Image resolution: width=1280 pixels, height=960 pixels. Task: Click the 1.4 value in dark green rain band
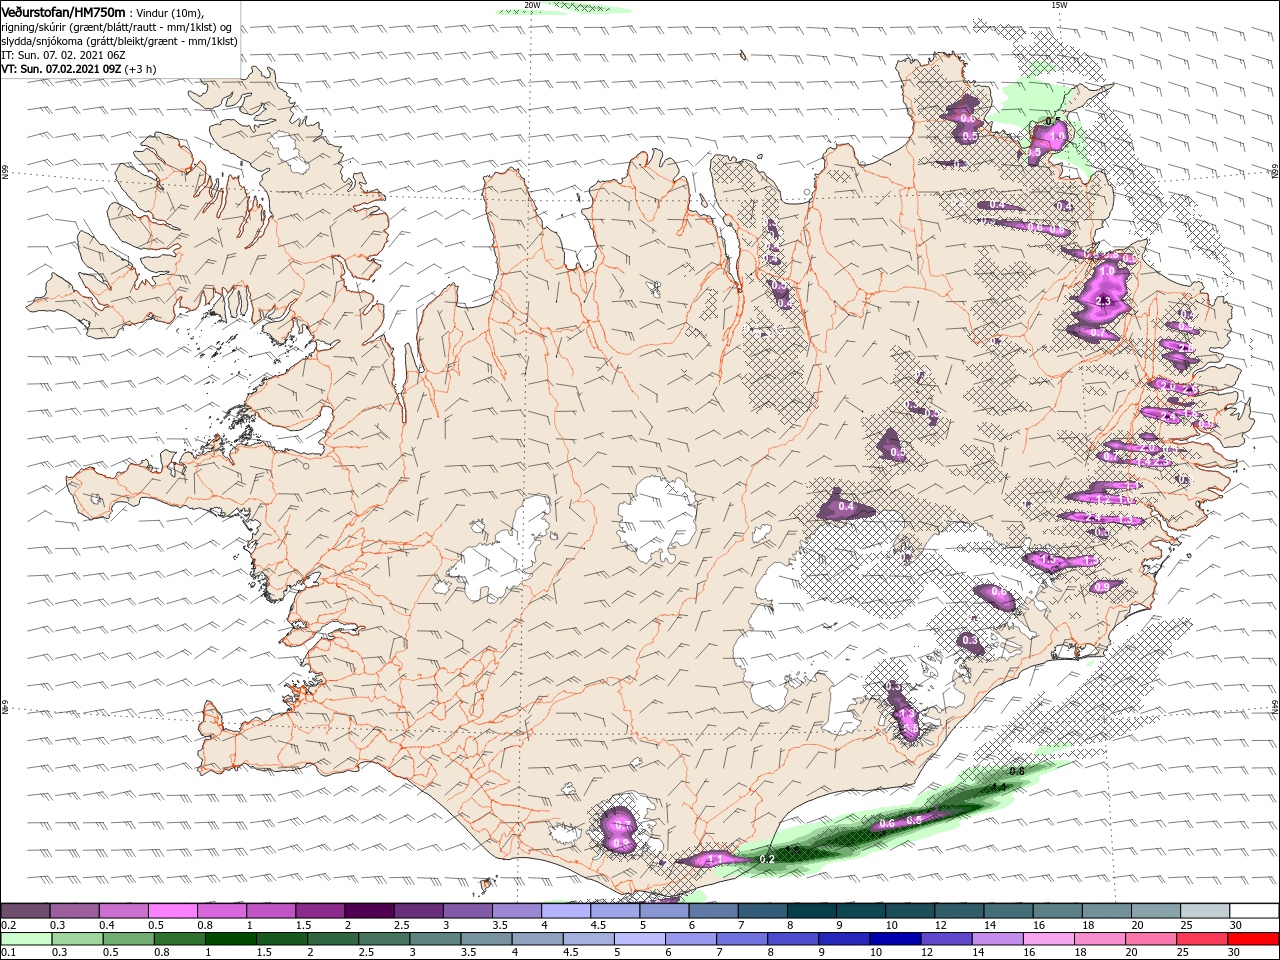[998, 787]
